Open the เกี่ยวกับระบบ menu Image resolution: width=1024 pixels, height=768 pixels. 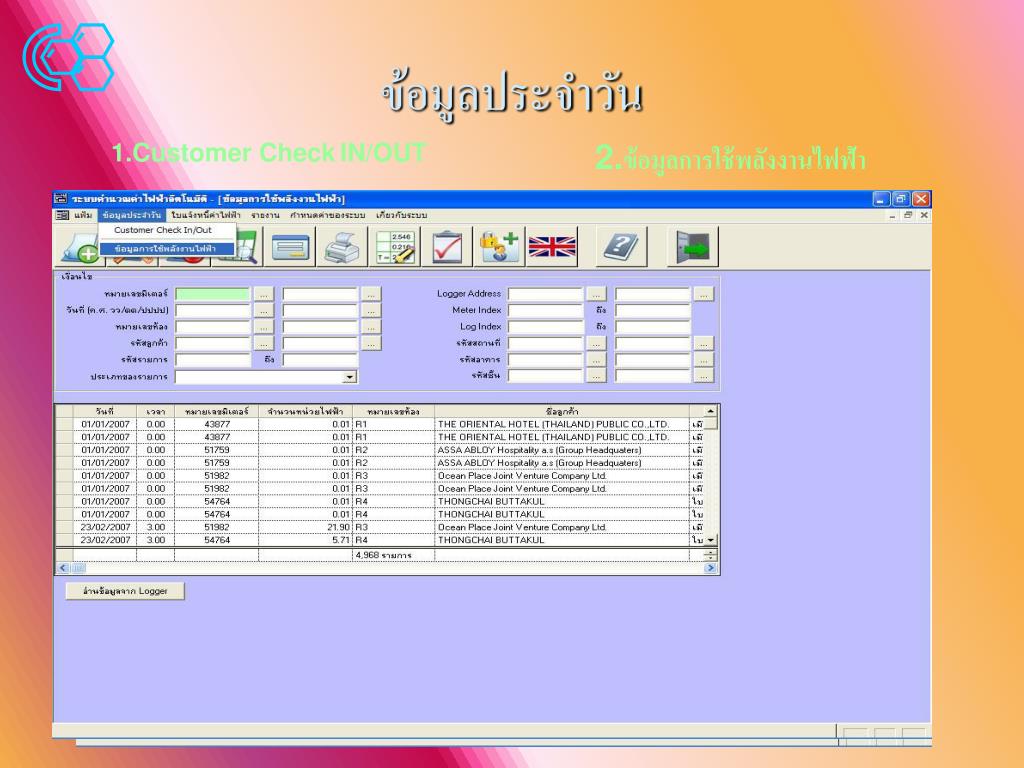coord(402,215)
